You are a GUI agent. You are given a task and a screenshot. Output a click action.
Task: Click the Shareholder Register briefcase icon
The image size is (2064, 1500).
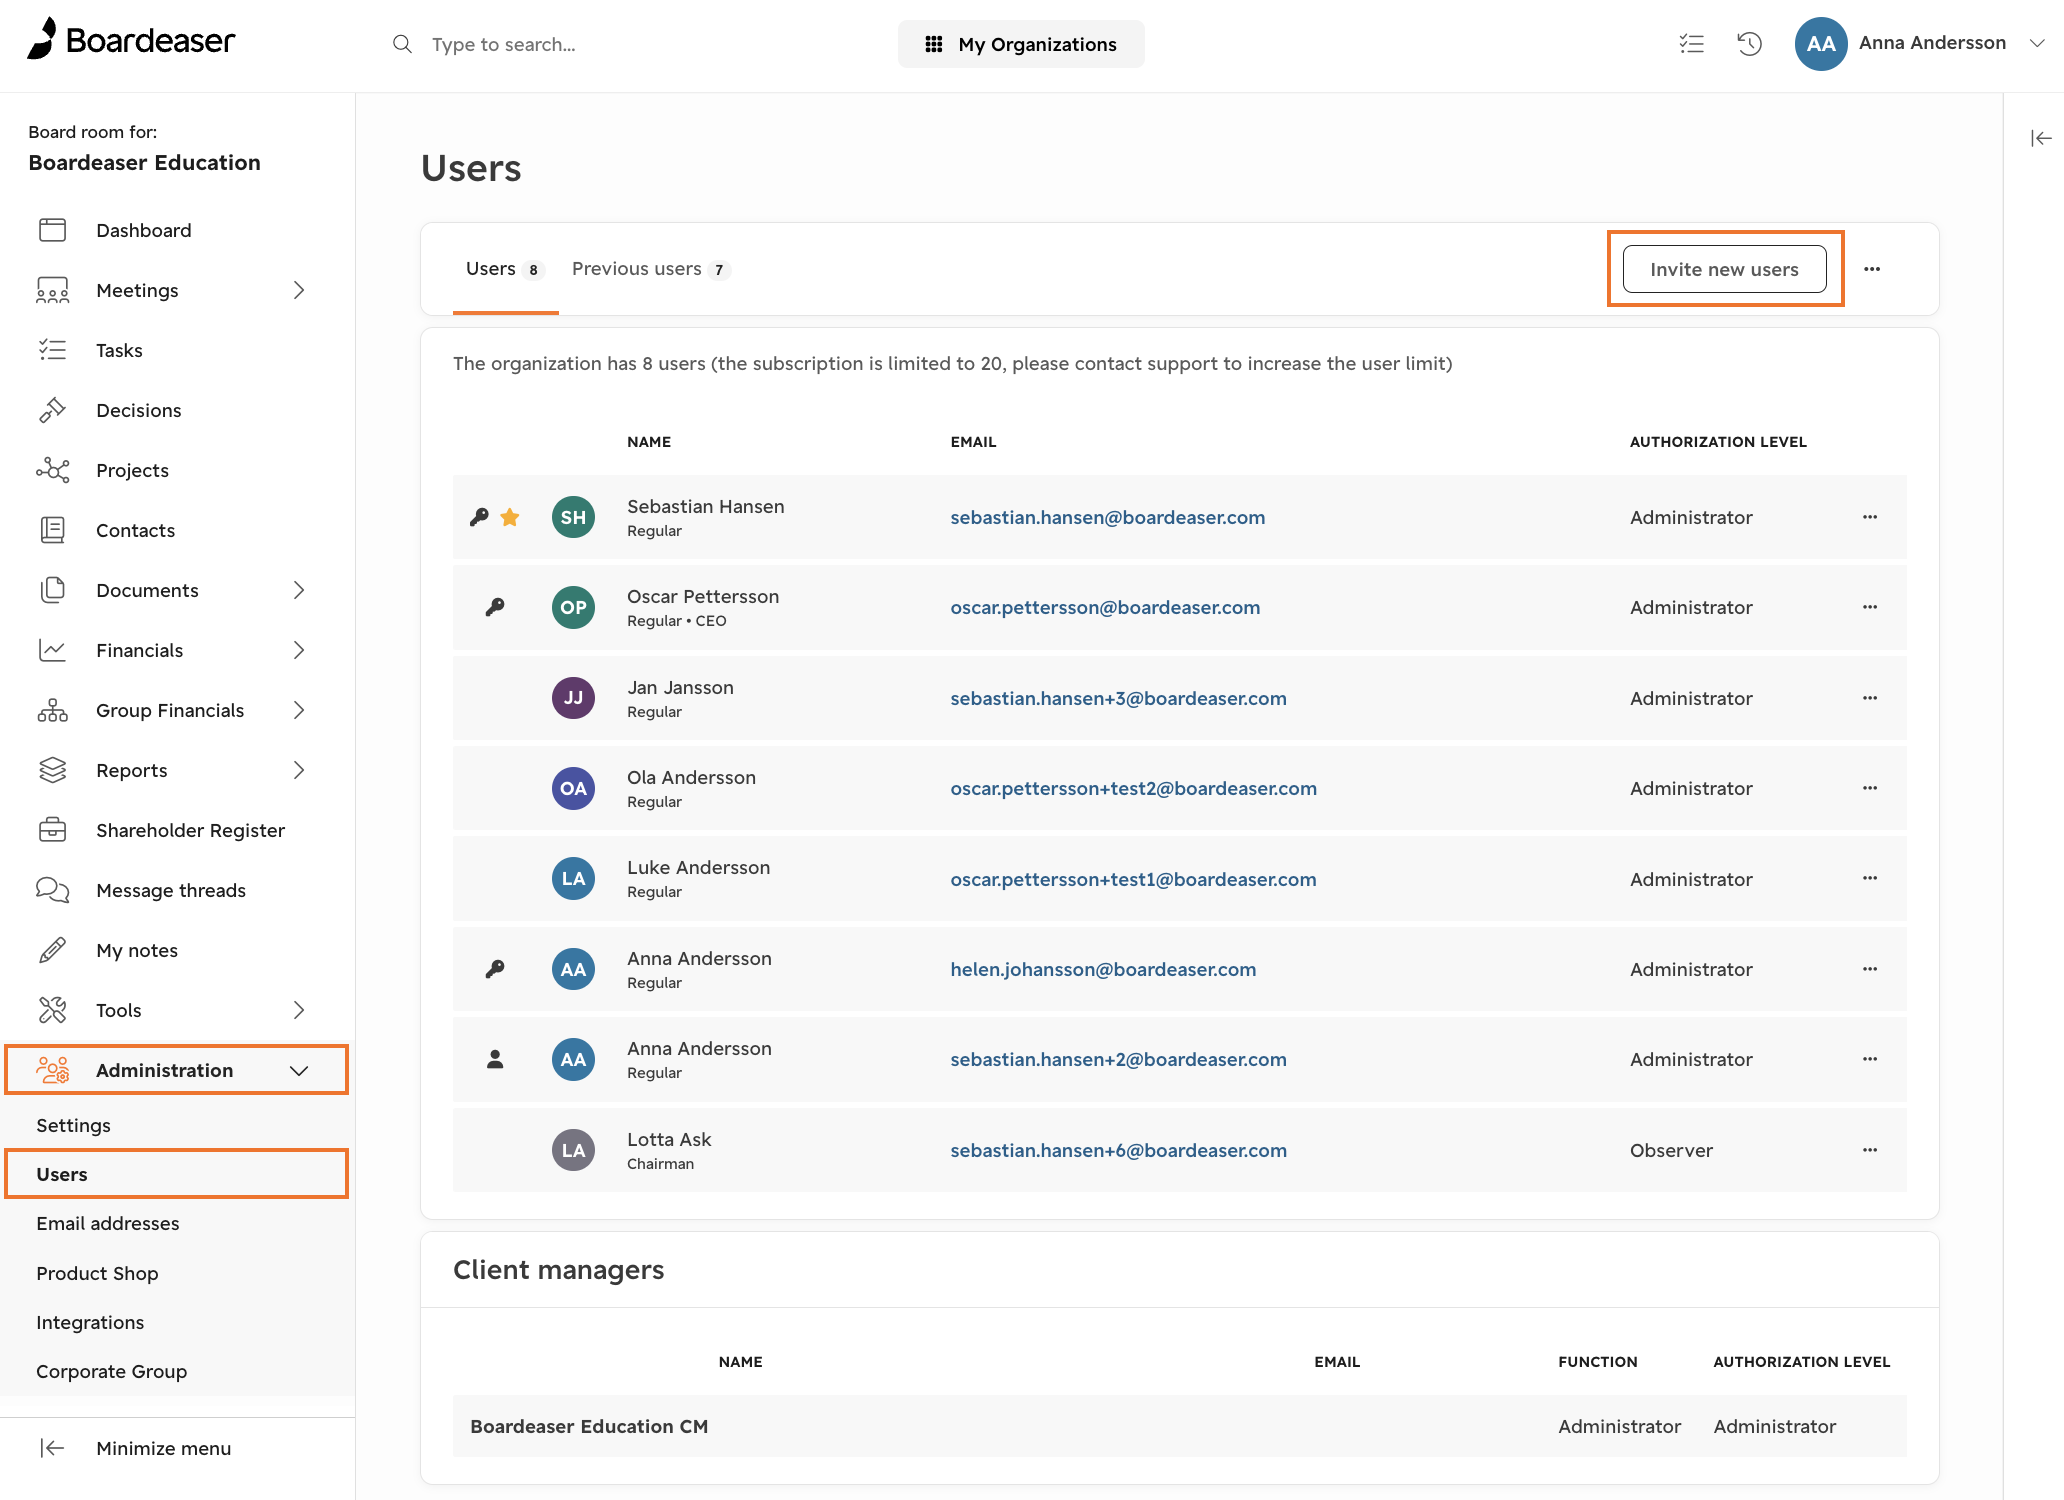tap(52, 830)
